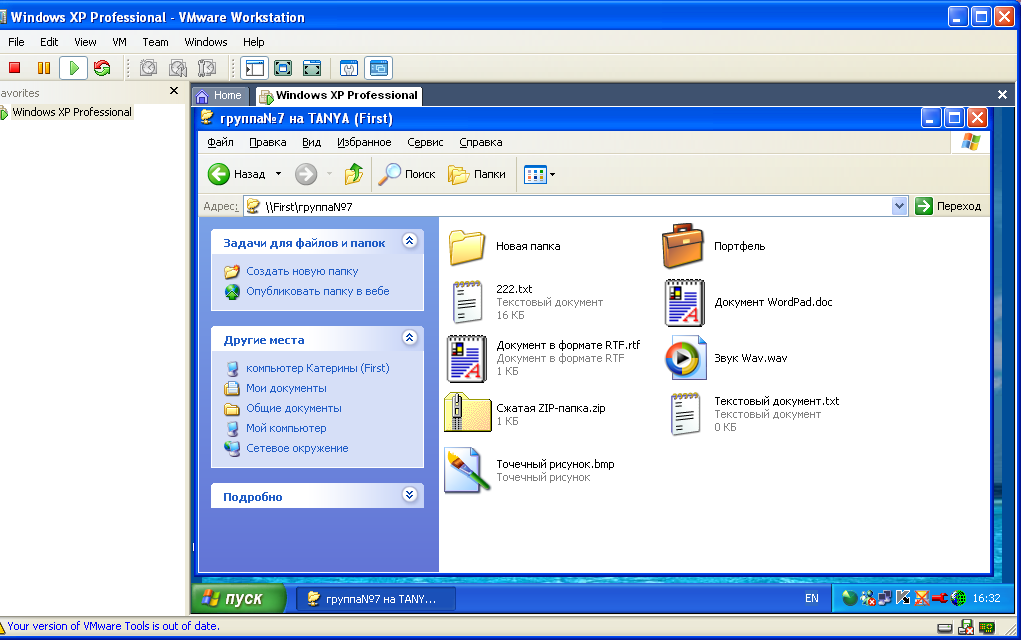Click the address field \\First\группа№7
The height and width of the screenshot is (640, 1021).
point(568,206)
